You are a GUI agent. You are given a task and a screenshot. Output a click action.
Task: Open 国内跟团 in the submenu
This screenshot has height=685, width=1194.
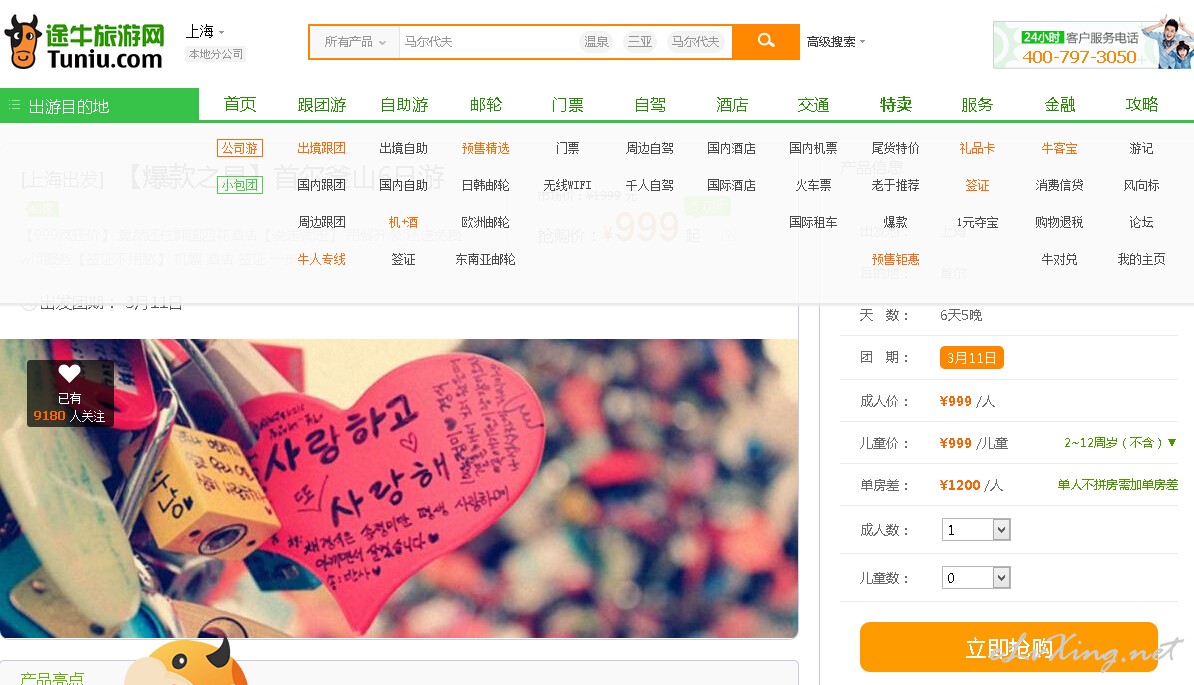(321, 185)
